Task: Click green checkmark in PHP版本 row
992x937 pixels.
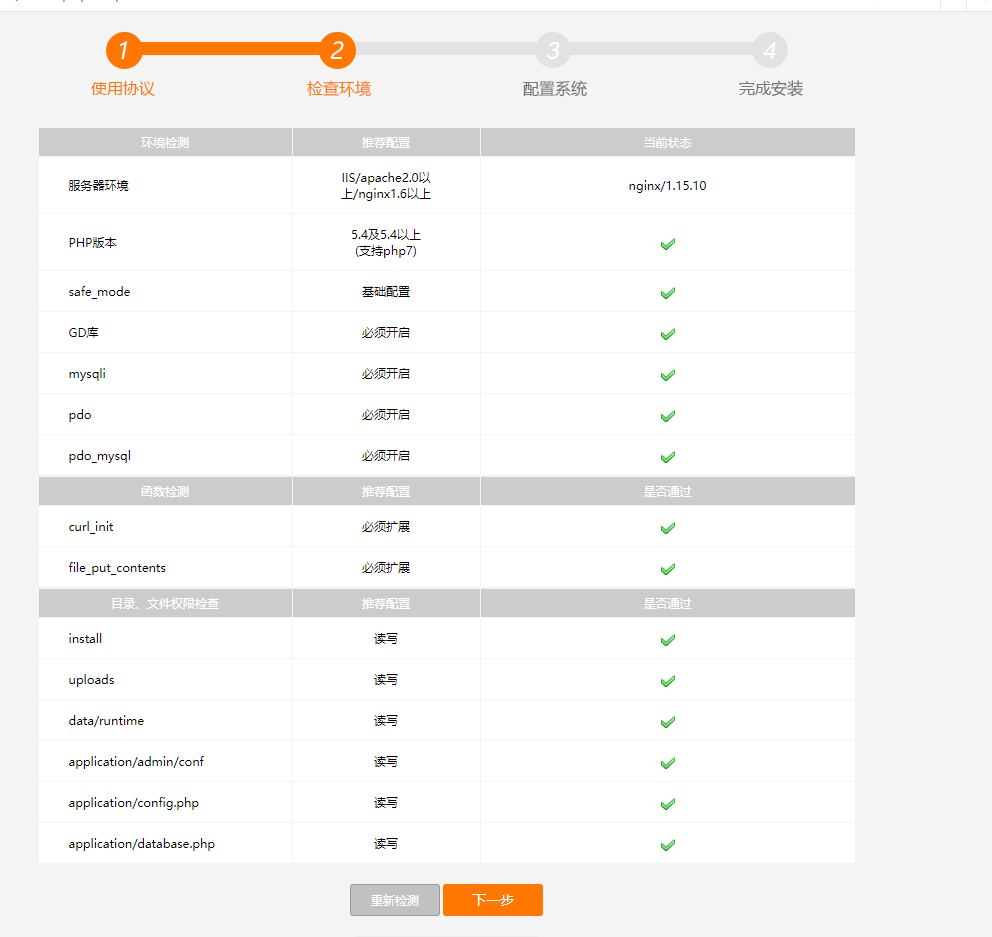Action: (667, 244)
